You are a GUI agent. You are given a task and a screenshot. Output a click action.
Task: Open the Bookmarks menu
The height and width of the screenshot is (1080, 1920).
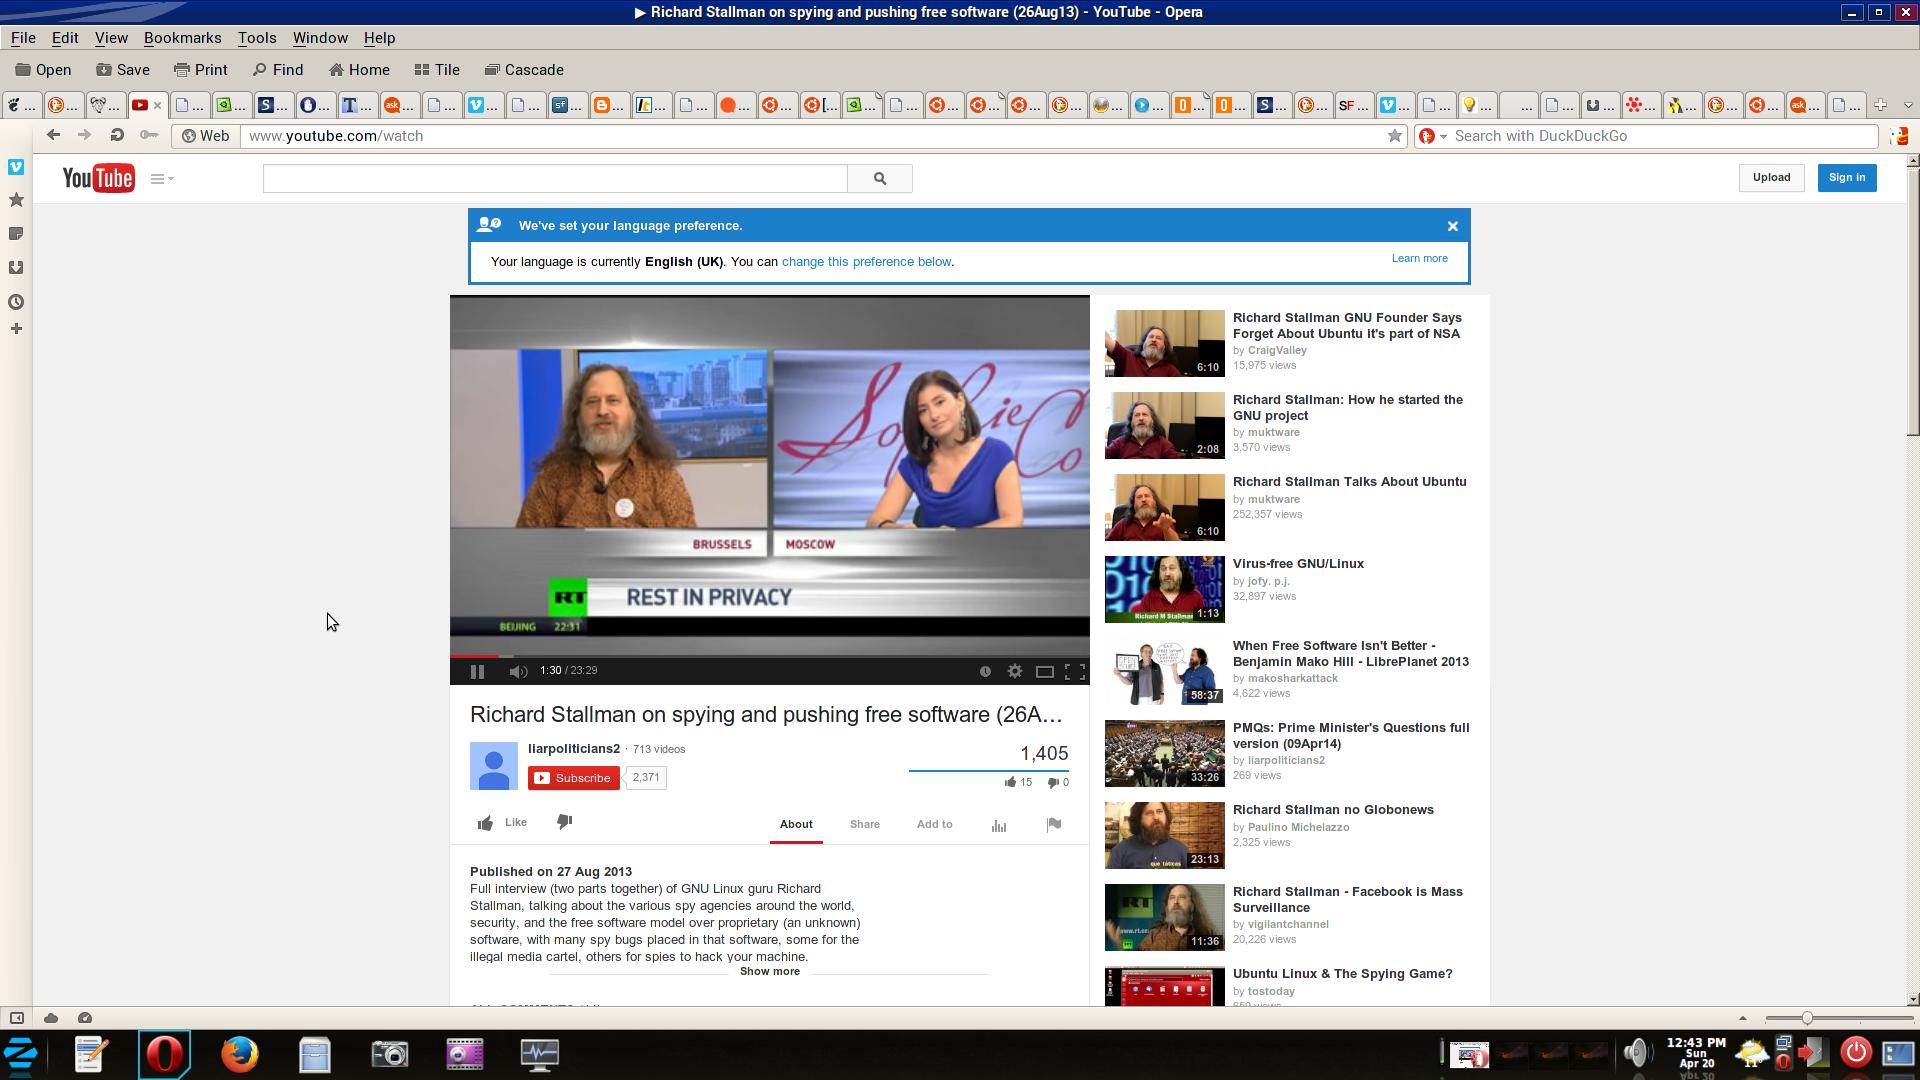(182, 38)
